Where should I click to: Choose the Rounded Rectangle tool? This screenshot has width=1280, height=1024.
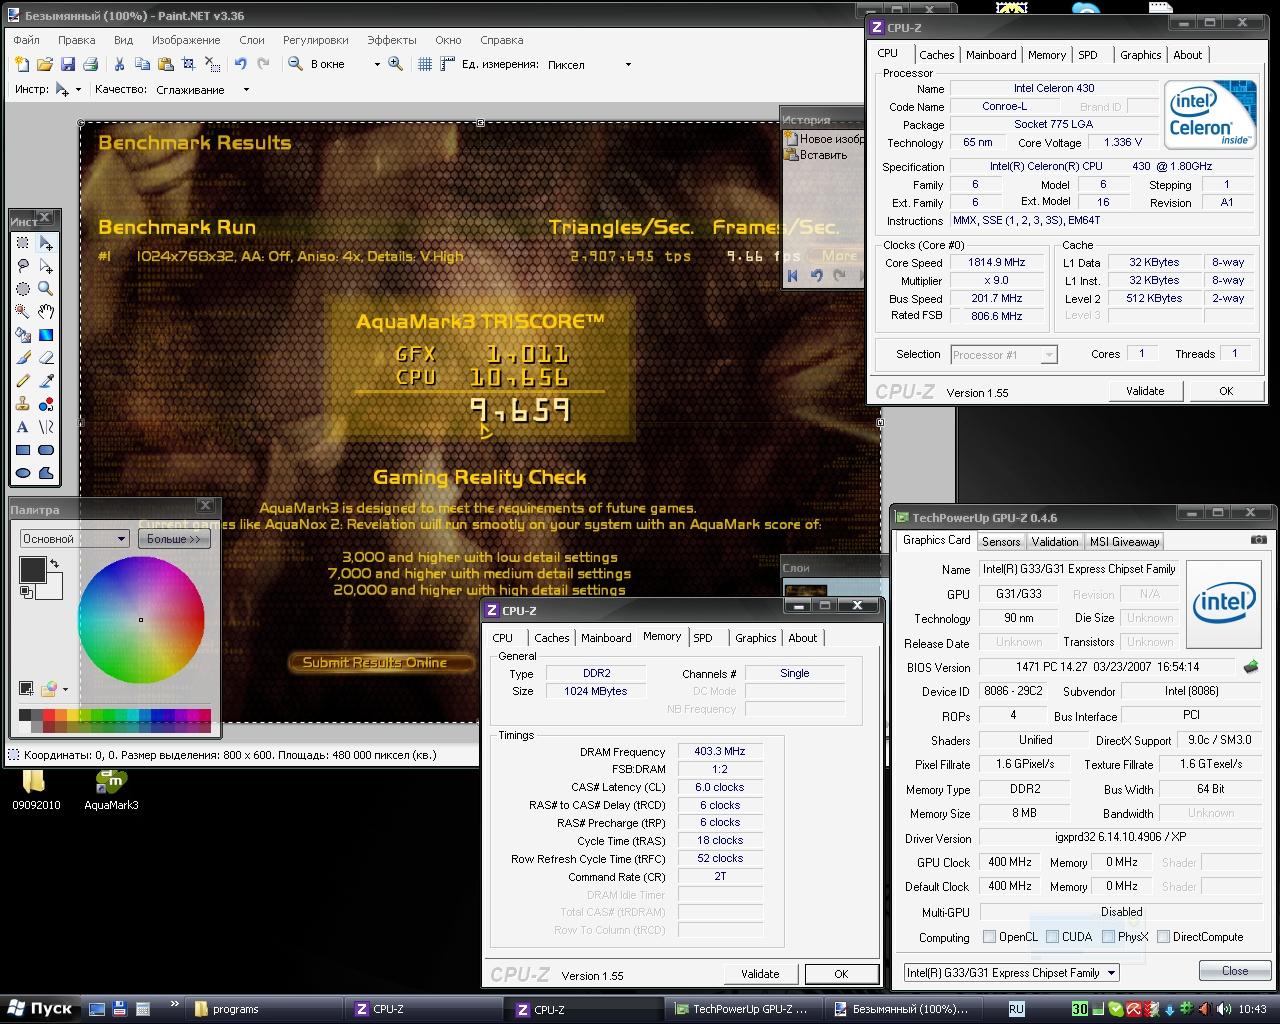46,450
